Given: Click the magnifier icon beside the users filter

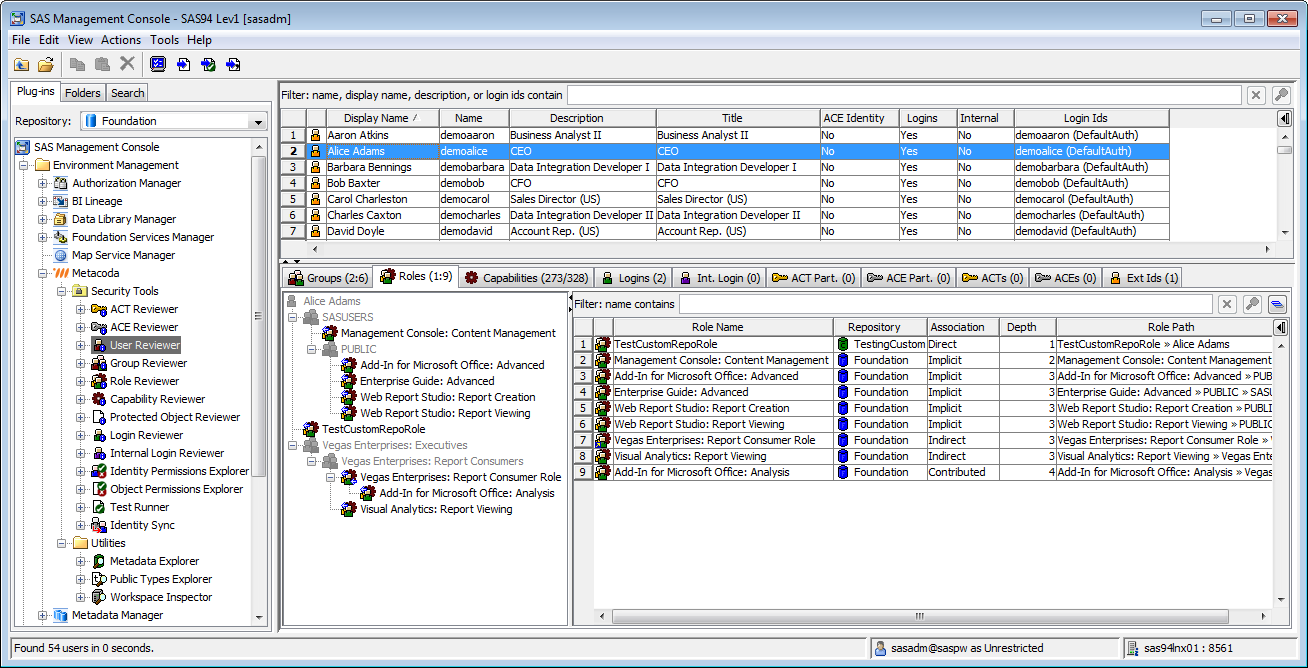Looking at the screenshot, I should click(1281, 95).
